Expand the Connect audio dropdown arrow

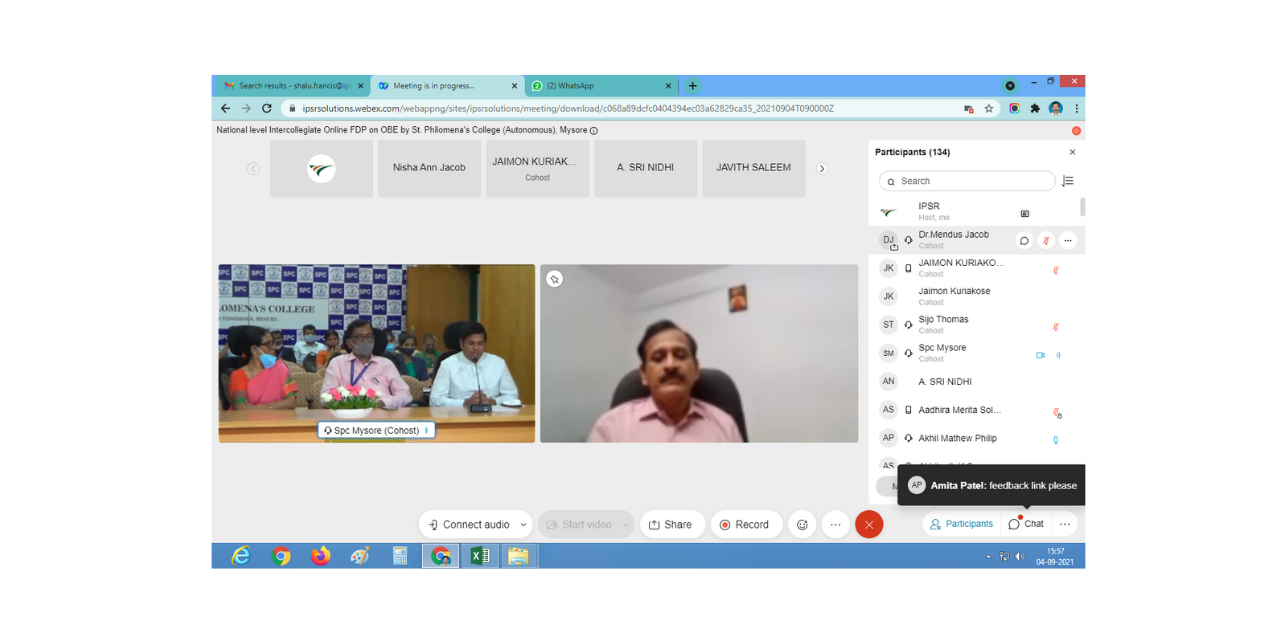[x=523, y=525]
